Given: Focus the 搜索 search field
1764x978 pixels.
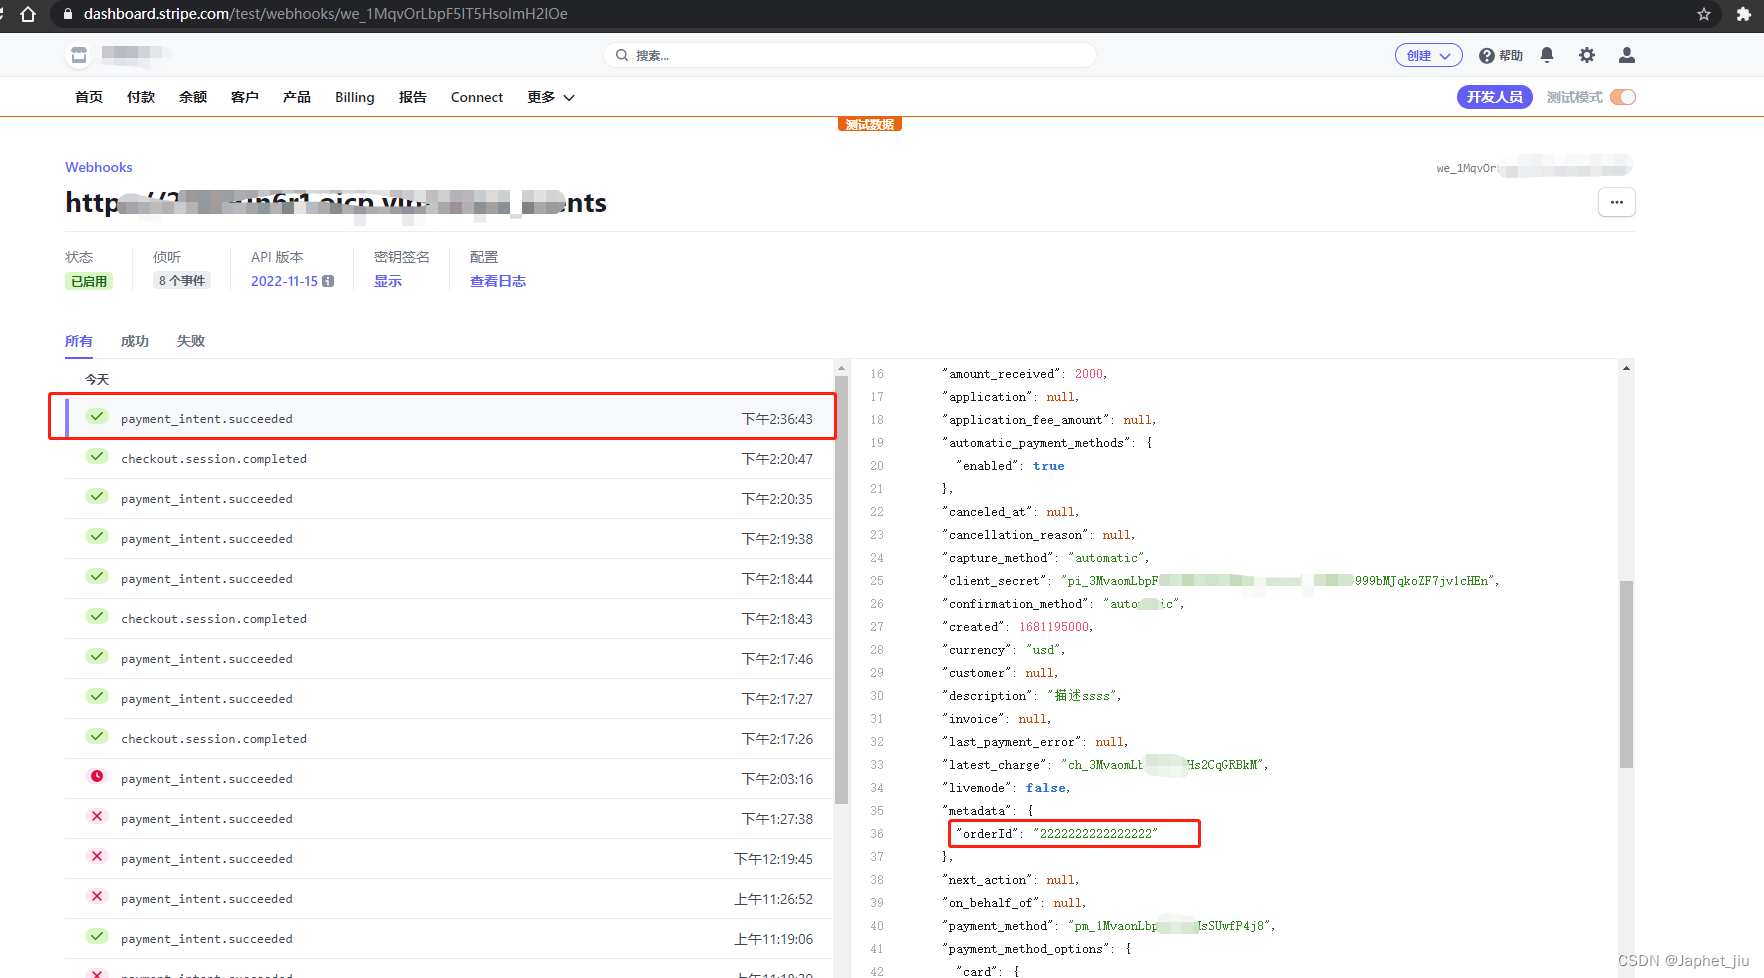Looking at the screenshot, I should 850,55.
